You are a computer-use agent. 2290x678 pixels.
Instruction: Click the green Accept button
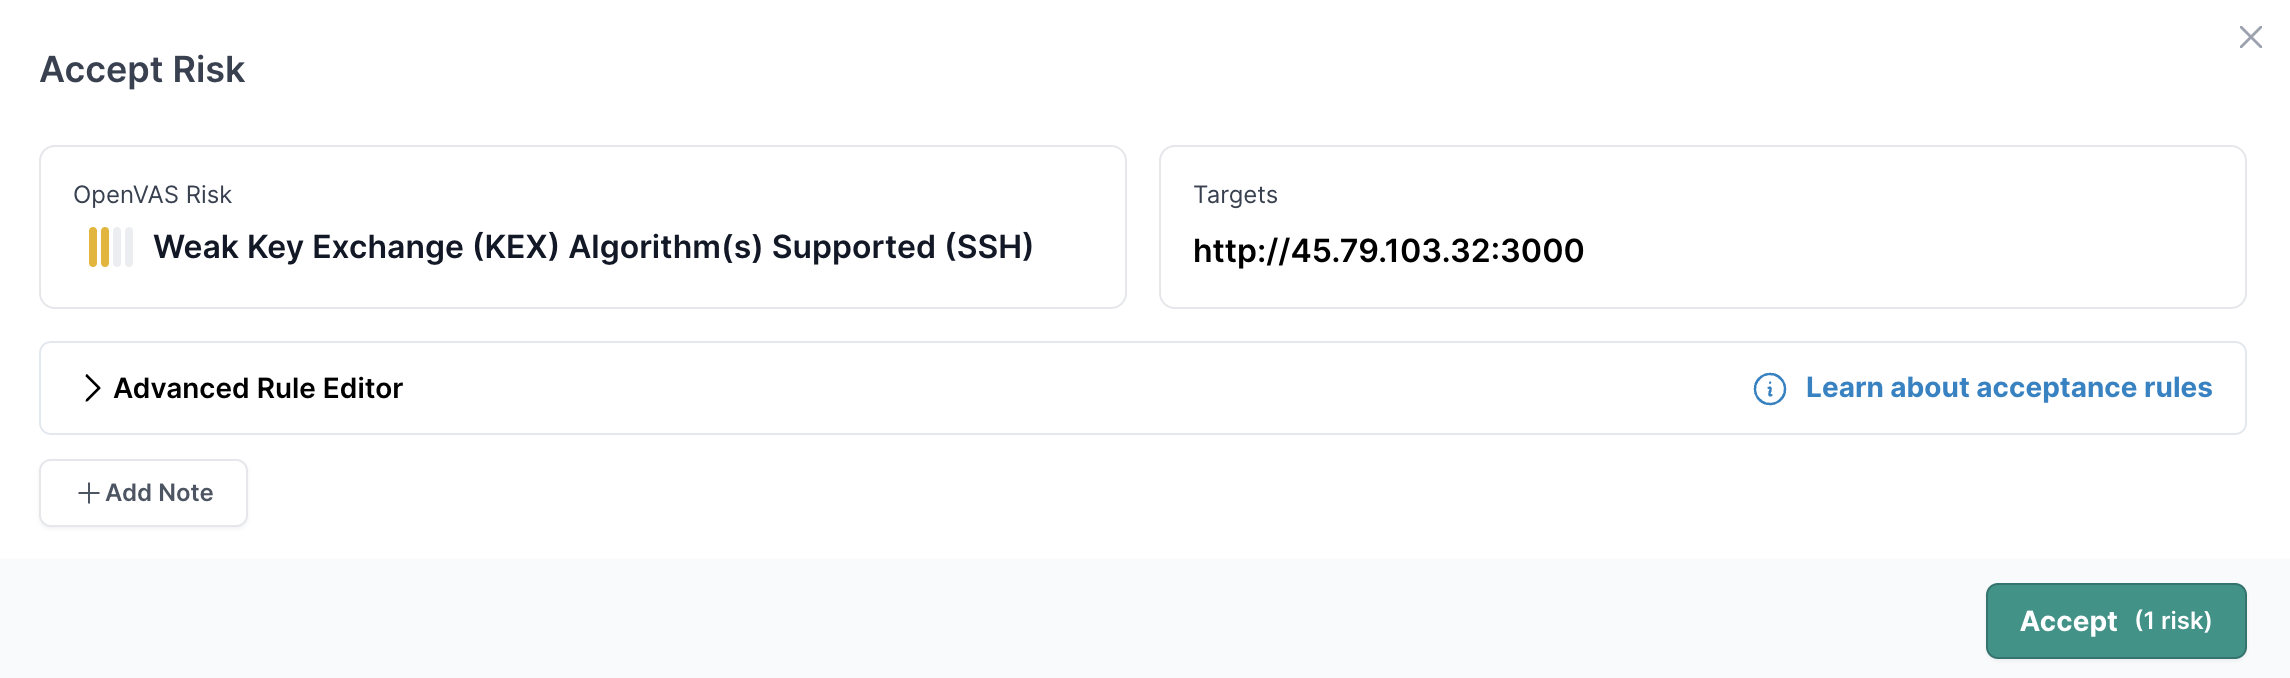(x=2068, y=621)
